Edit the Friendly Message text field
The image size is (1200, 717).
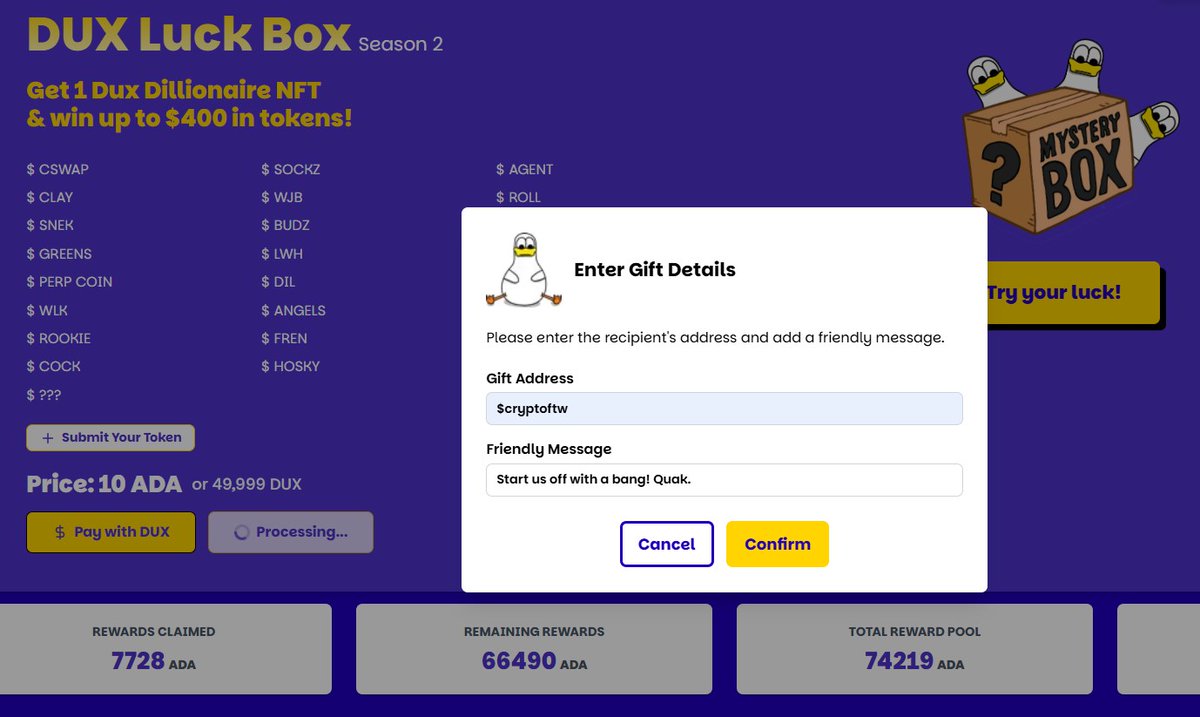[x=724, y=479]
